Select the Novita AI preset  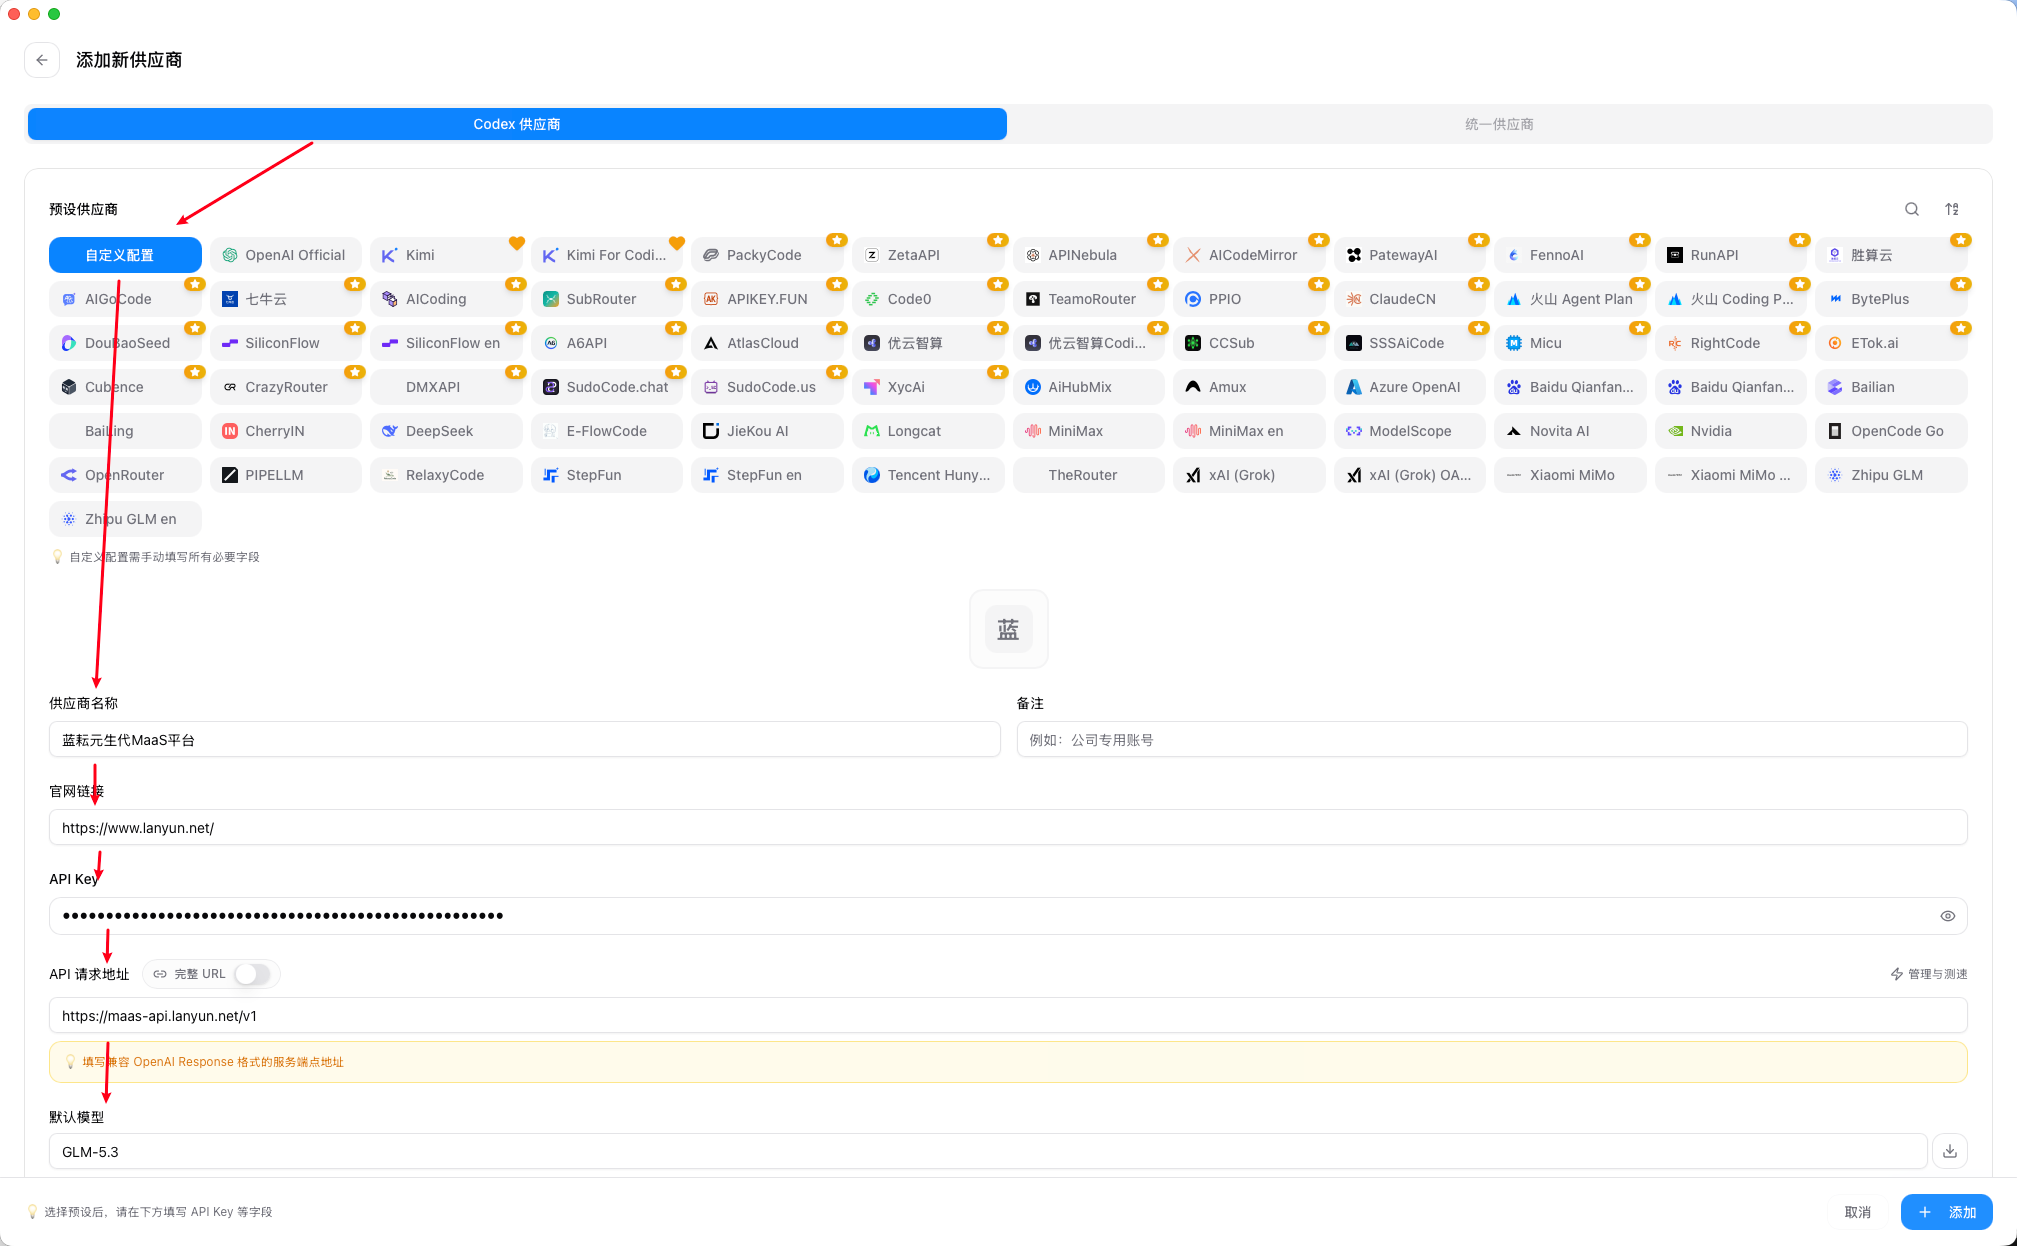[x=1570, y=431]
